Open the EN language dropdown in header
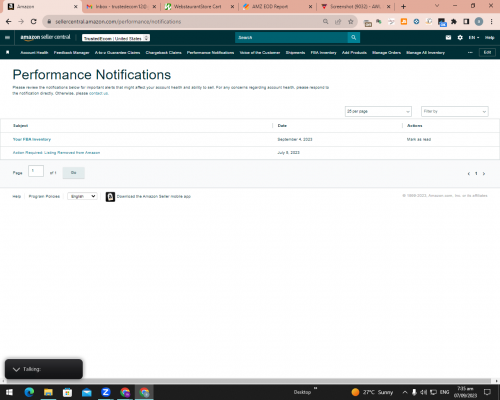 pos(473,38)
